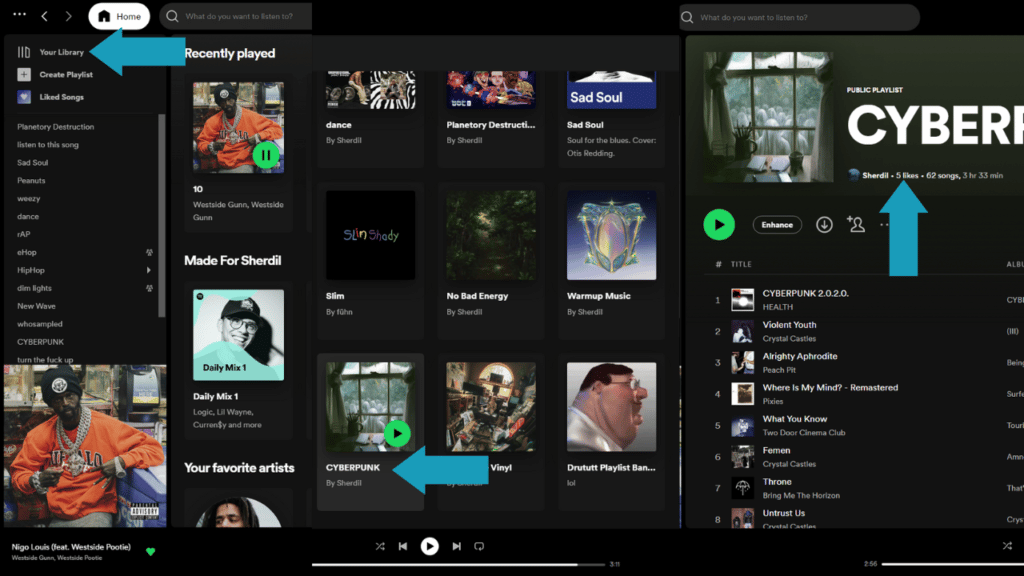Open the Bring Me The Horizon link
1024x576 pixels.
coord(801,495)
